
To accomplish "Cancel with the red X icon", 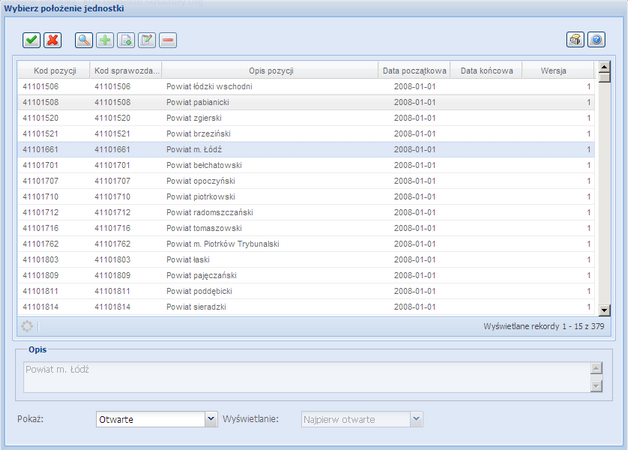I will (52, 40).
